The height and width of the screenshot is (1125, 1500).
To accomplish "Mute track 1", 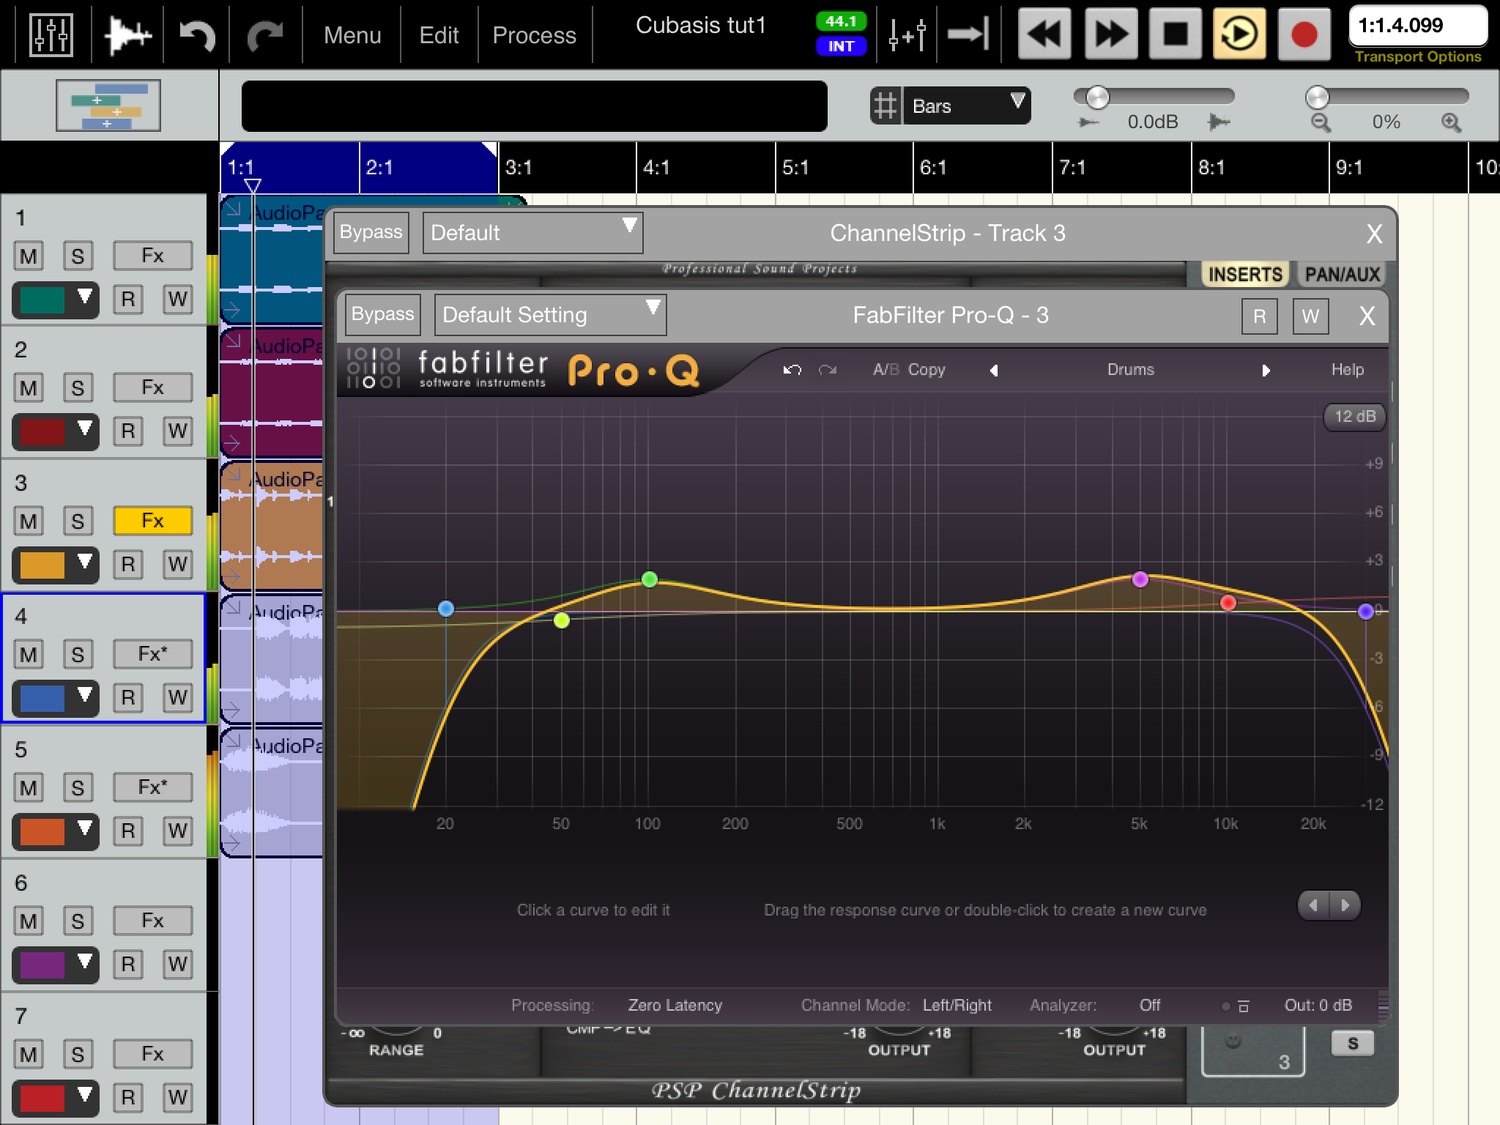I will pos(29,256).
